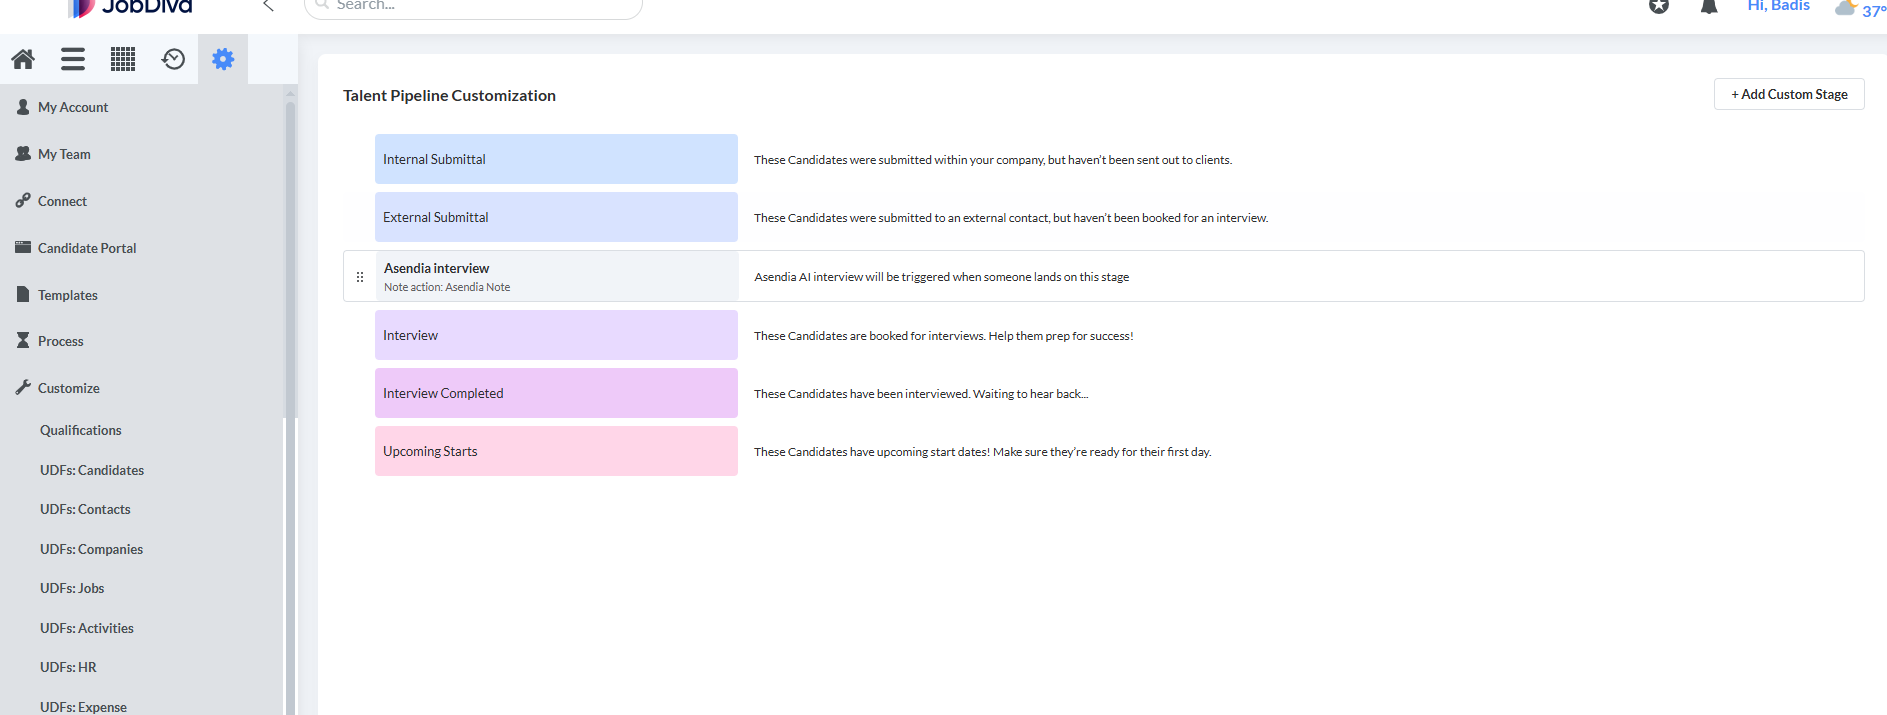Open the Templates section

click(68, 295)
